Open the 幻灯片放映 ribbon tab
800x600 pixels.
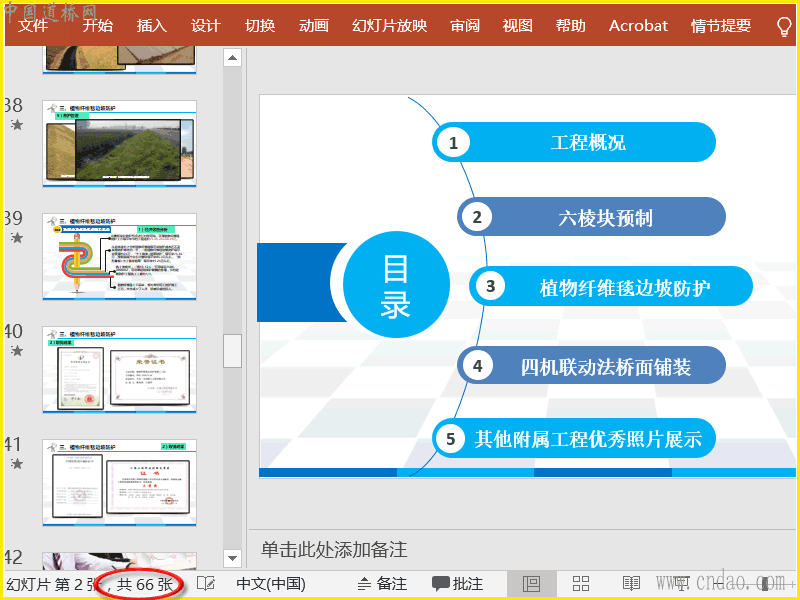click(x=389, y=25)
